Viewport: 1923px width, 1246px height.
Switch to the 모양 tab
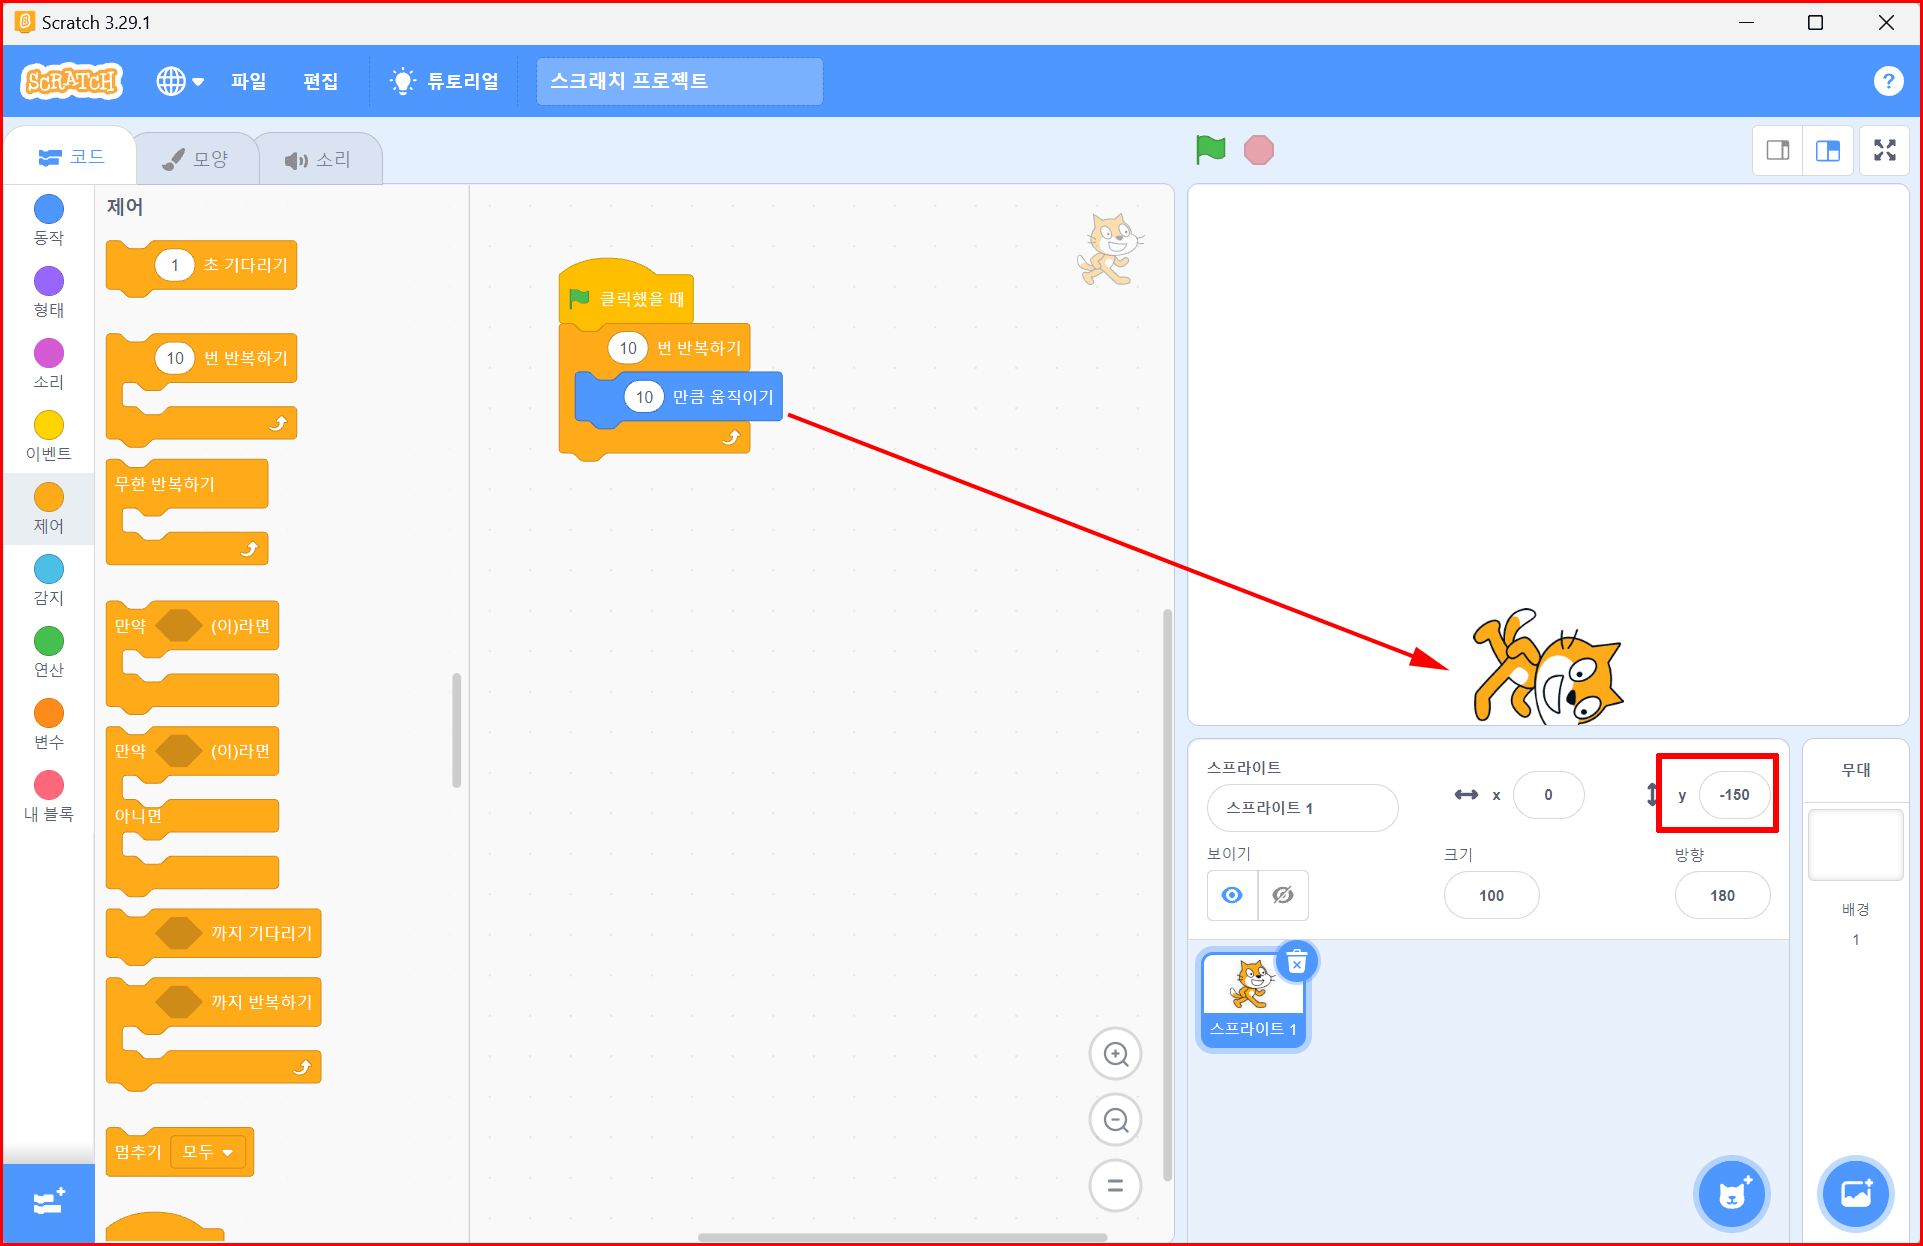[196, 159]
